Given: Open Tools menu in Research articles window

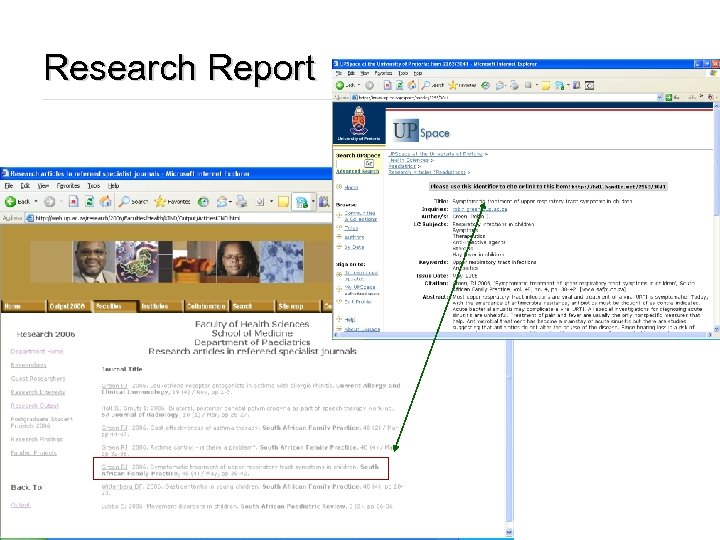Looking at the screenshot, I should [94, 186].
